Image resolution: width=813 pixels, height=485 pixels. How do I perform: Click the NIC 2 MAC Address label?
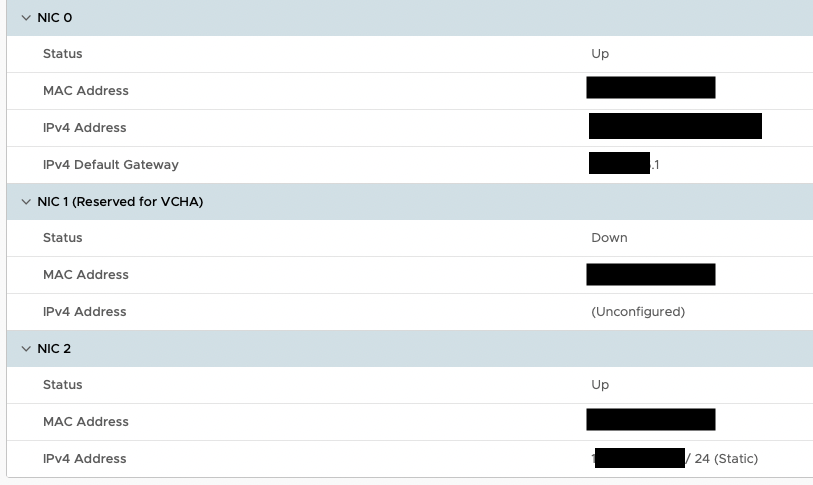[86, 422]
